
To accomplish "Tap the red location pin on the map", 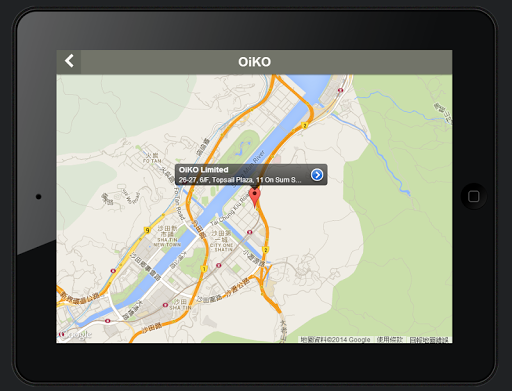I will click(255, 198).
